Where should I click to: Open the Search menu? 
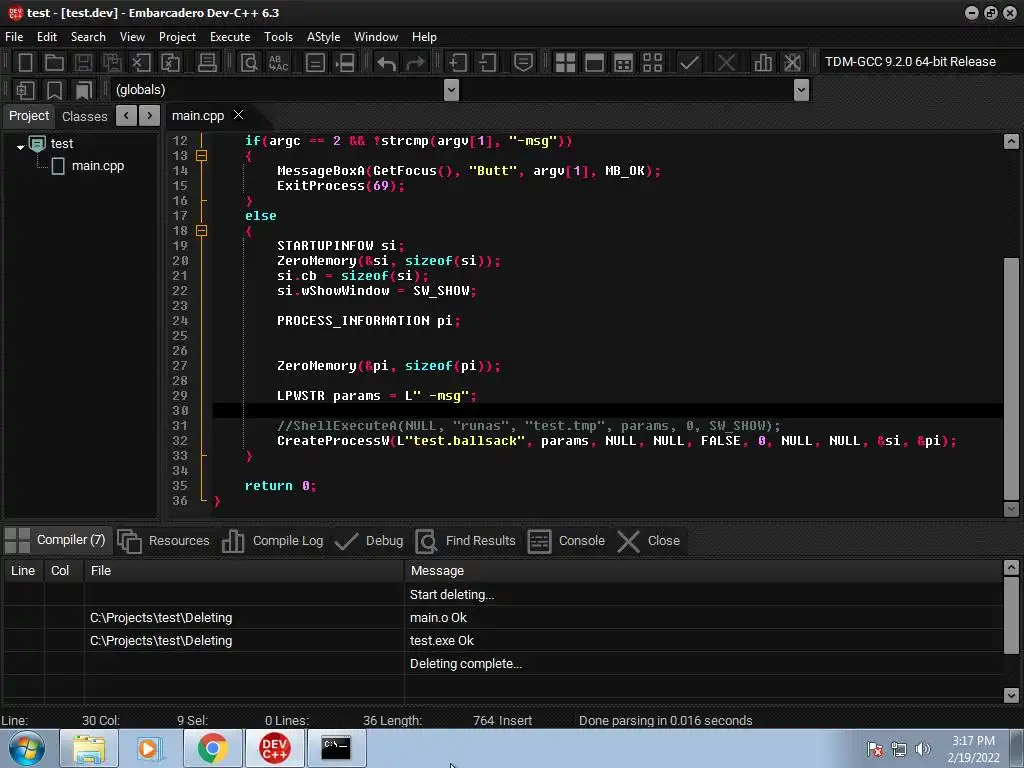(x=88, y=37)
